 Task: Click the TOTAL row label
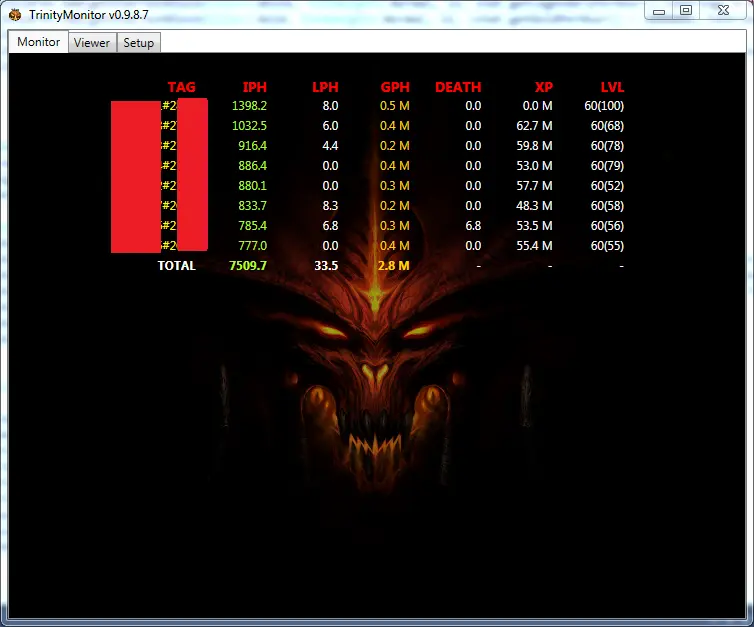point(176,266)
